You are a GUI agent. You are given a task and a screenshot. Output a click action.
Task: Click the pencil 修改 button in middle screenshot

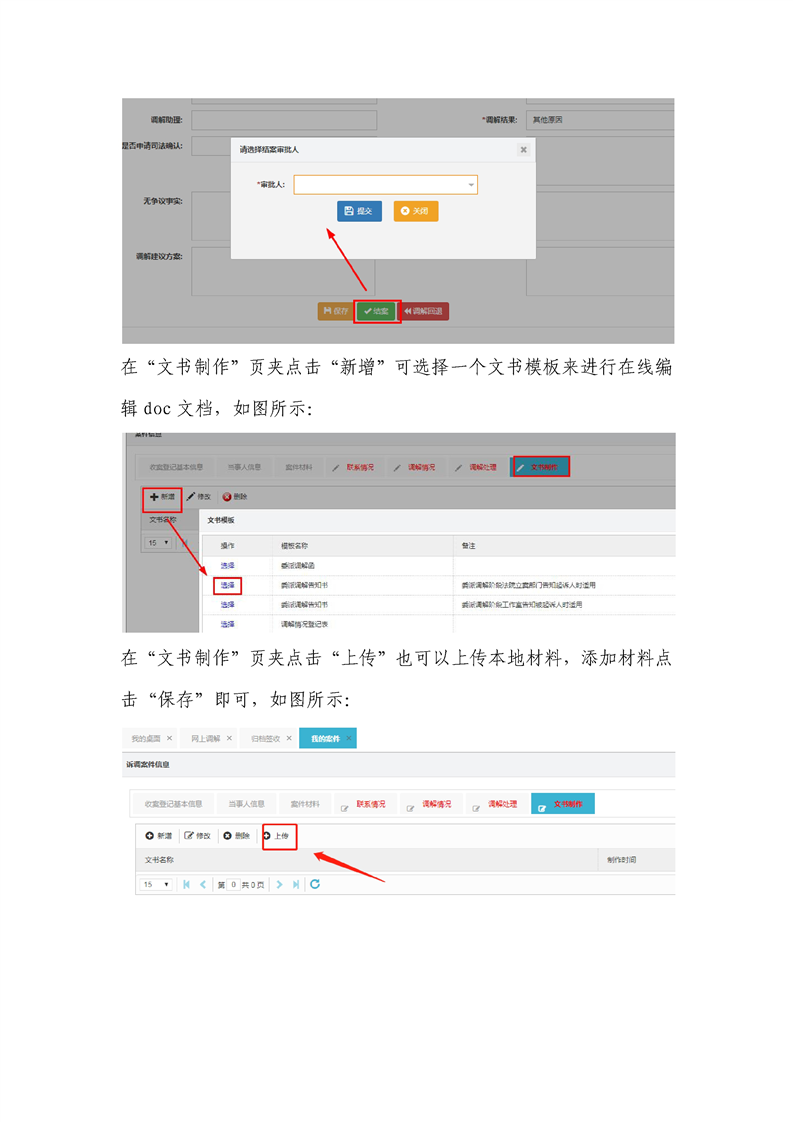tap(199, 497)
